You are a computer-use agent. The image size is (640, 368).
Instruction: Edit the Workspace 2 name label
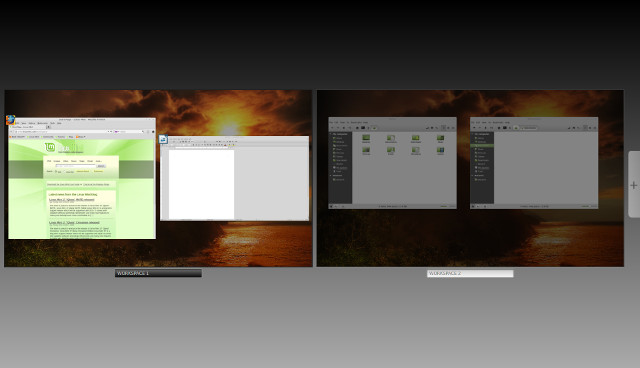pos(470,273)
